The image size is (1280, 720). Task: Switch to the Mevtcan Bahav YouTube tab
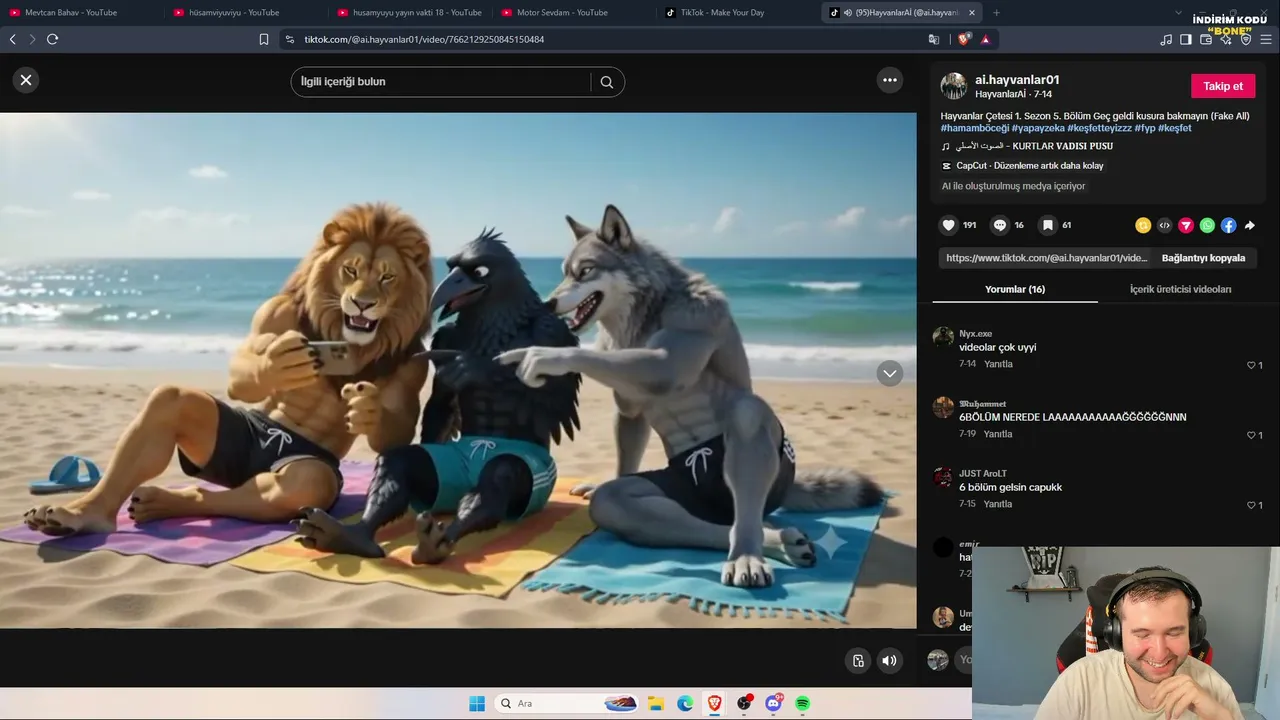[x=70, y=12]
